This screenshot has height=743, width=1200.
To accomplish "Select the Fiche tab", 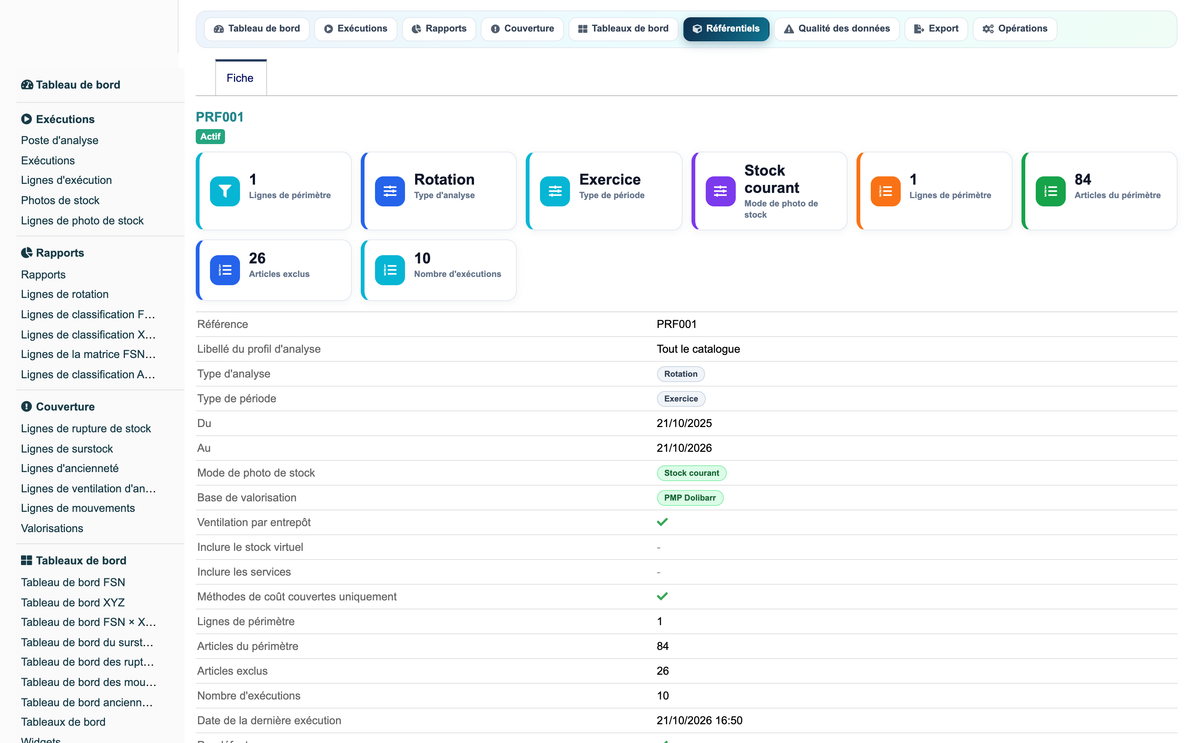I will pos(240,78).
